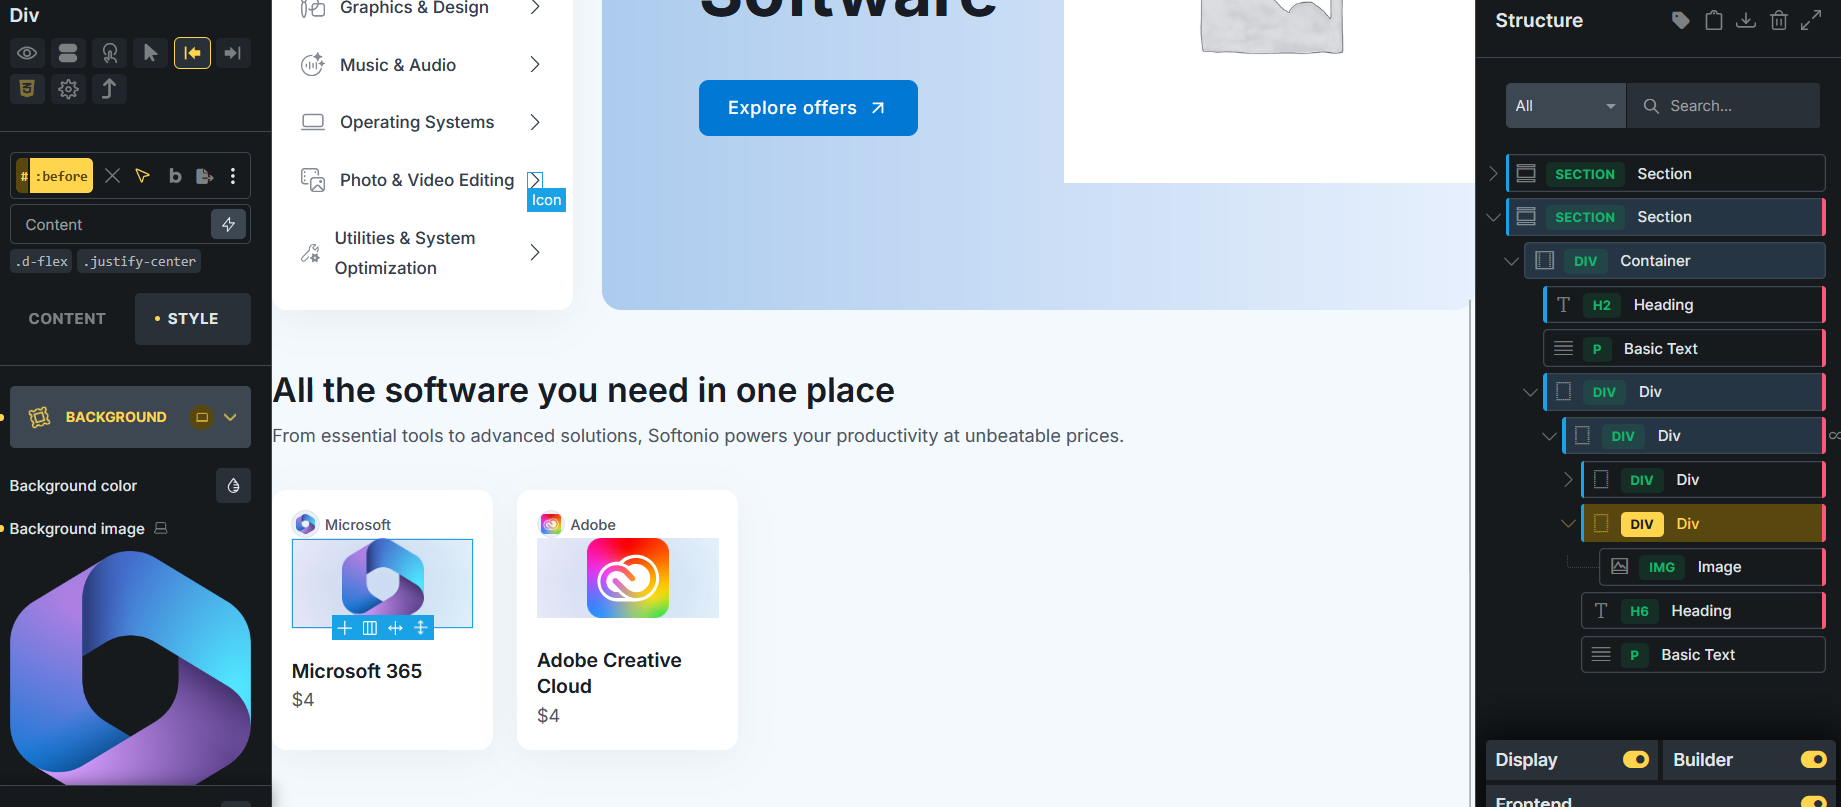Open the Background color picker swatch
The height and width of the screenshot is (807, 1841).
pos(233,486)
